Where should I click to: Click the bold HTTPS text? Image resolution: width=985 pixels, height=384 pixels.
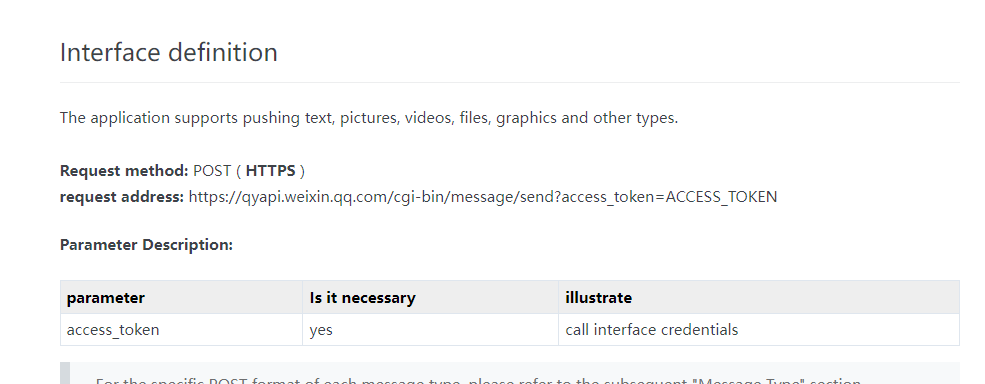click(x=270, y=171)
